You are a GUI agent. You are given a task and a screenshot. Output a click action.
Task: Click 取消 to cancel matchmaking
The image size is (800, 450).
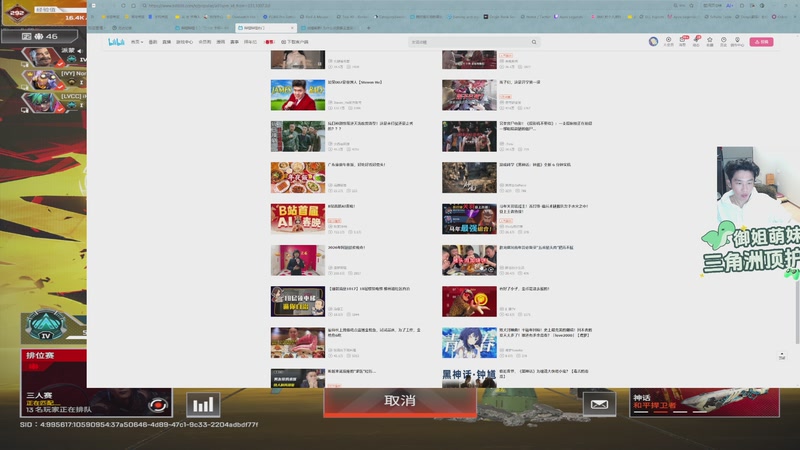(x=400, y=402)
